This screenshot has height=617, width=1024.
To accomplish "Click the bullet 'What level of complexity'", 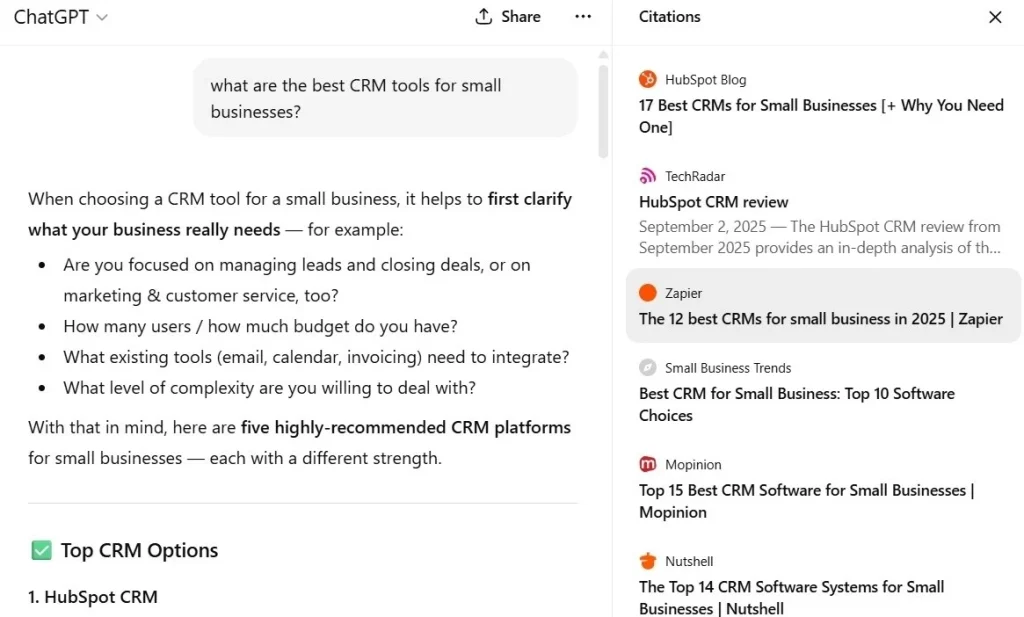I will point(269,388).
